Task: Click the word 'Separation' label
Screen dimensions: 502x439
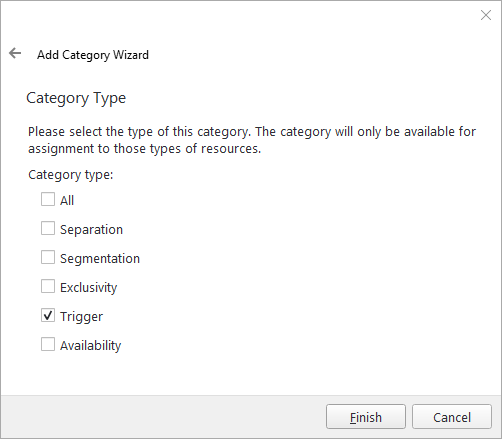Action: coord(91,230)
